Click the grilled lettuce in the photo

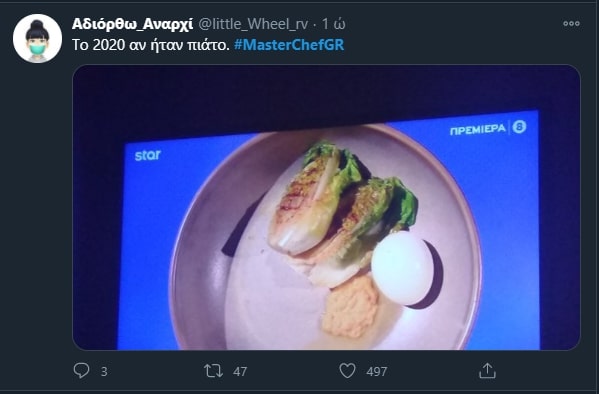342,212
